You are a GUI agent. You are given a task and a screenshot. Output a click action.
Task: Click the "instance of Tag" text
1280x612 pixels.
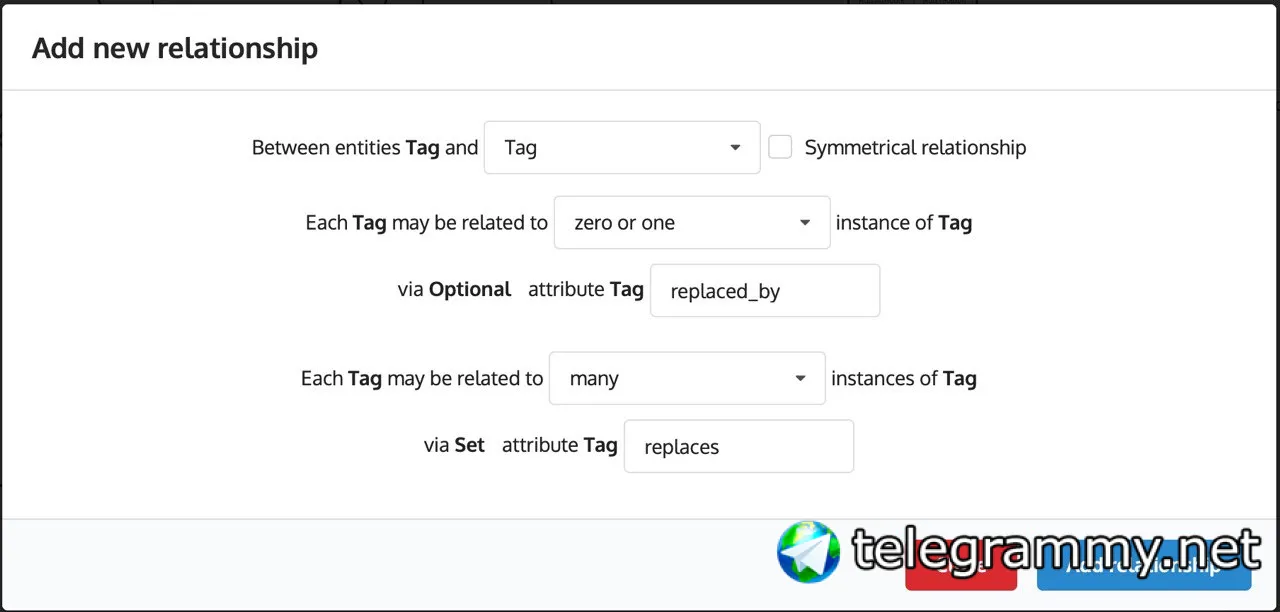pos(904,223)
